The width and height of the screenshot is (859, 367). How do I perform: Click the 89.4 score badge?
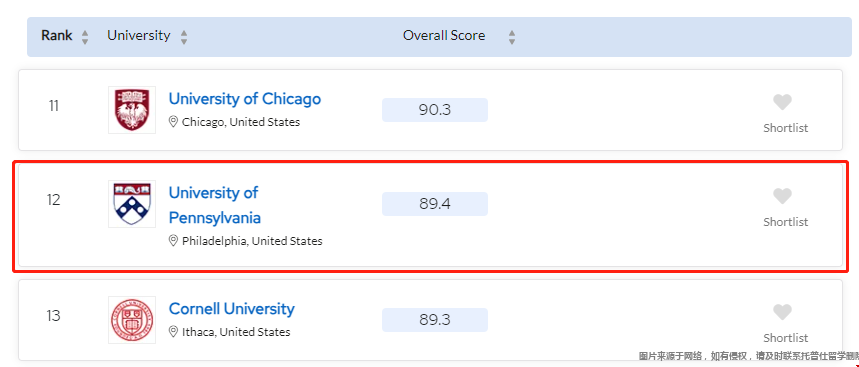(x=435, y=204)
